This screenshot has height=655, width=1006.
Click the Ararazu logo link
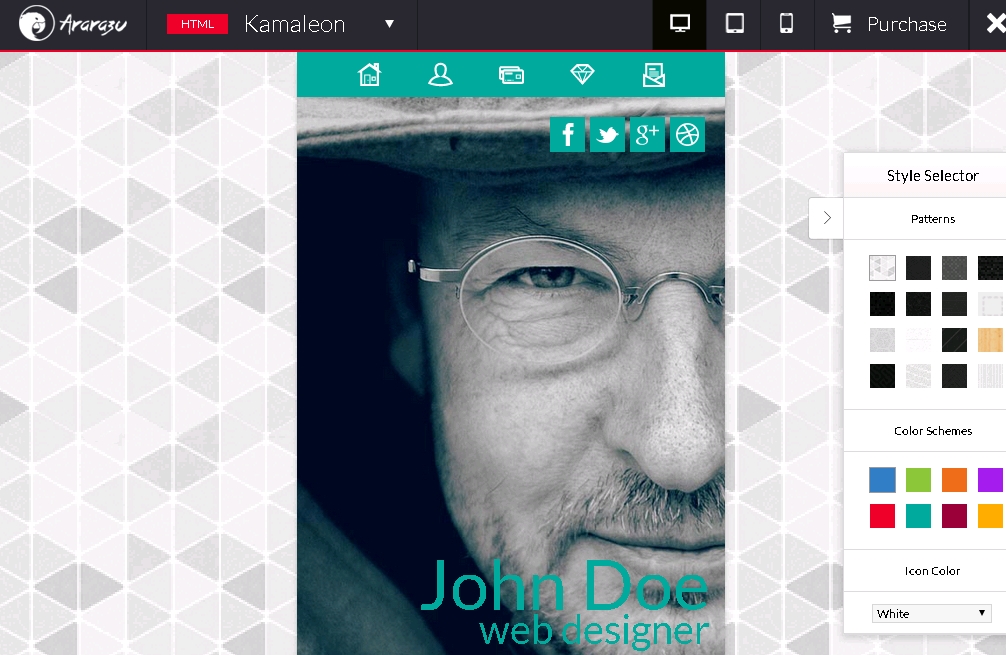coord(72,24)
